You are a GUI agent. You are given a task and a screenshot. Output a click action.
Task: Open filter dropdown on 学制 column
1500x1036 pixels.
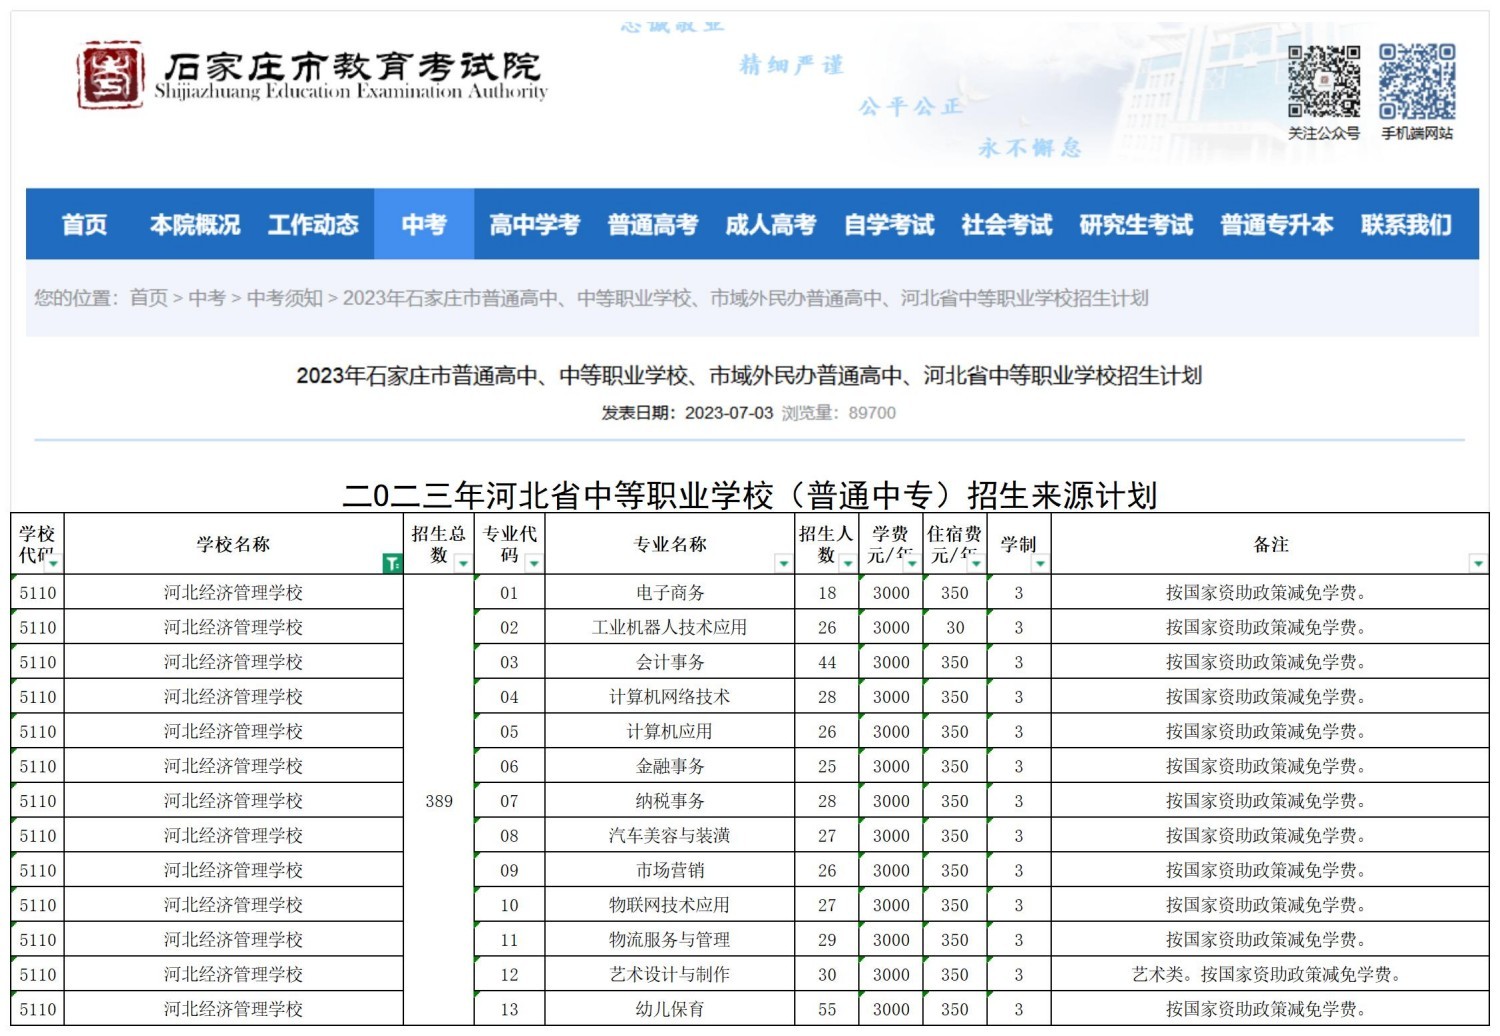1040,565
